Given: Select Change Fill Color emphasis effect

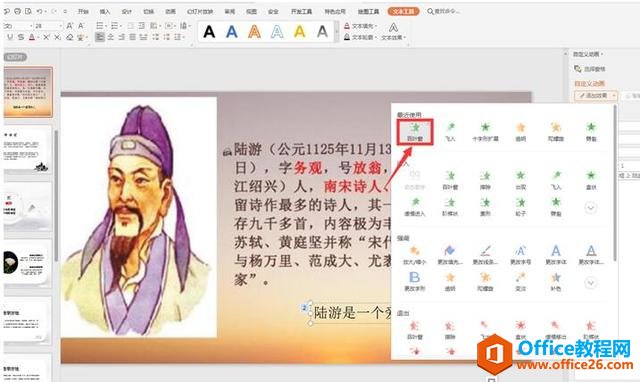Looking at the screenshot, I should click(450, 255).
